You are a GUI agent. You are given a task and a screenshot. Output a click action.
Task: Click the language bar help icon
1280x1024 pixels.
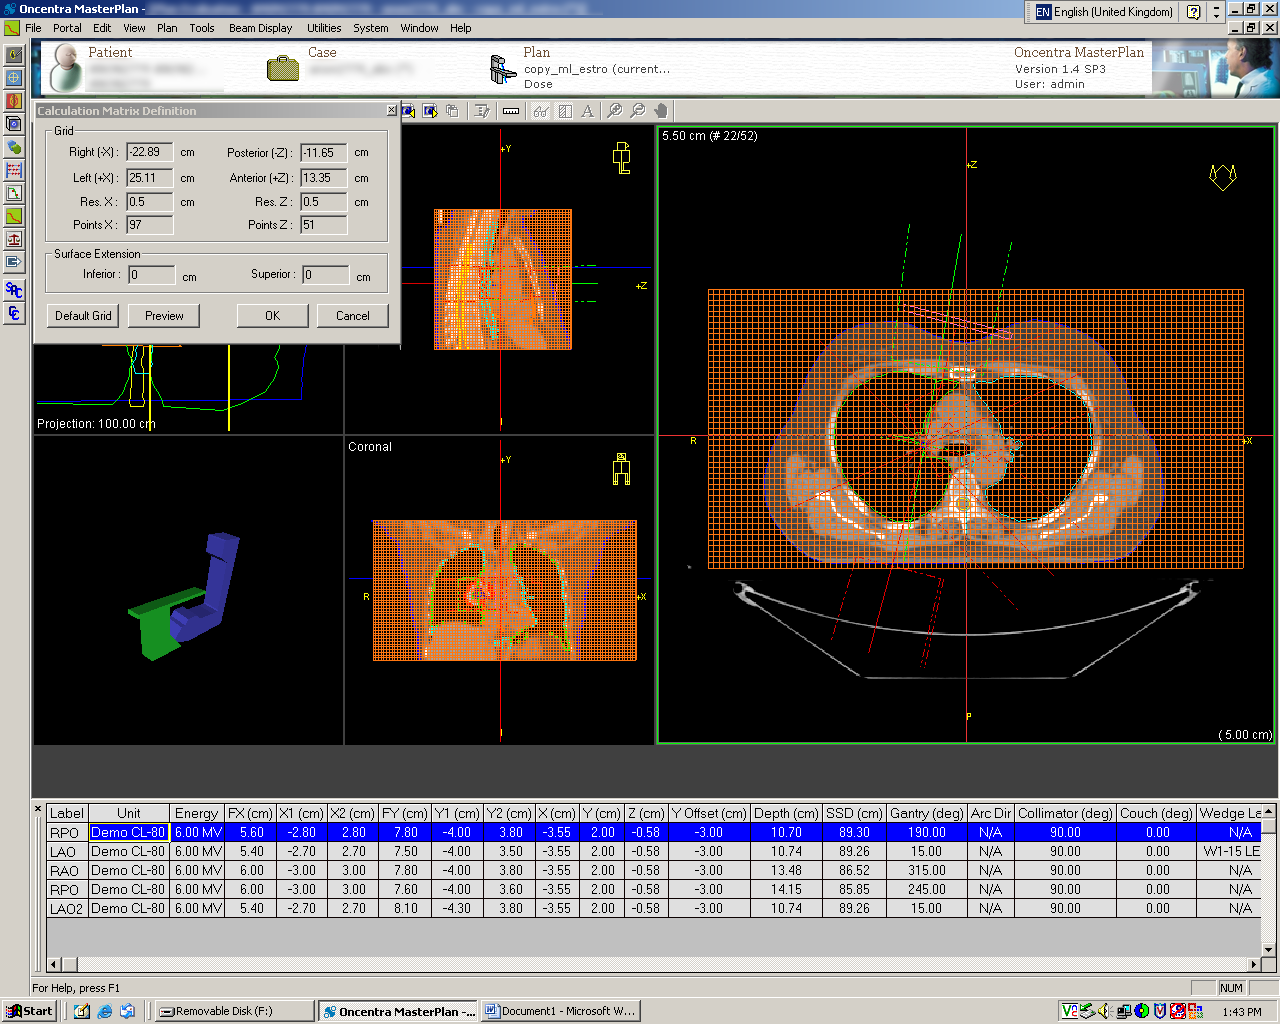click(x=1194, y=12)
